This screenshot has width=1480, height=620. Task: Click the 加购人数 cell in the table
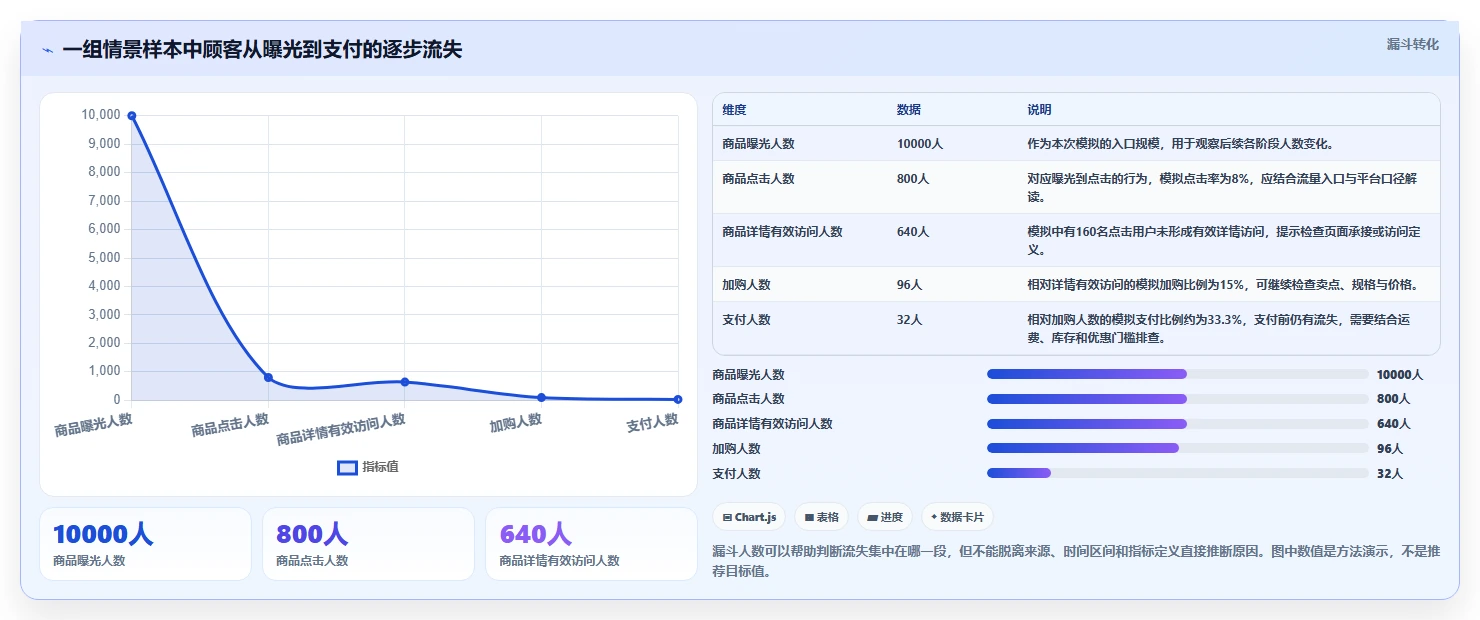coord(746,285)
